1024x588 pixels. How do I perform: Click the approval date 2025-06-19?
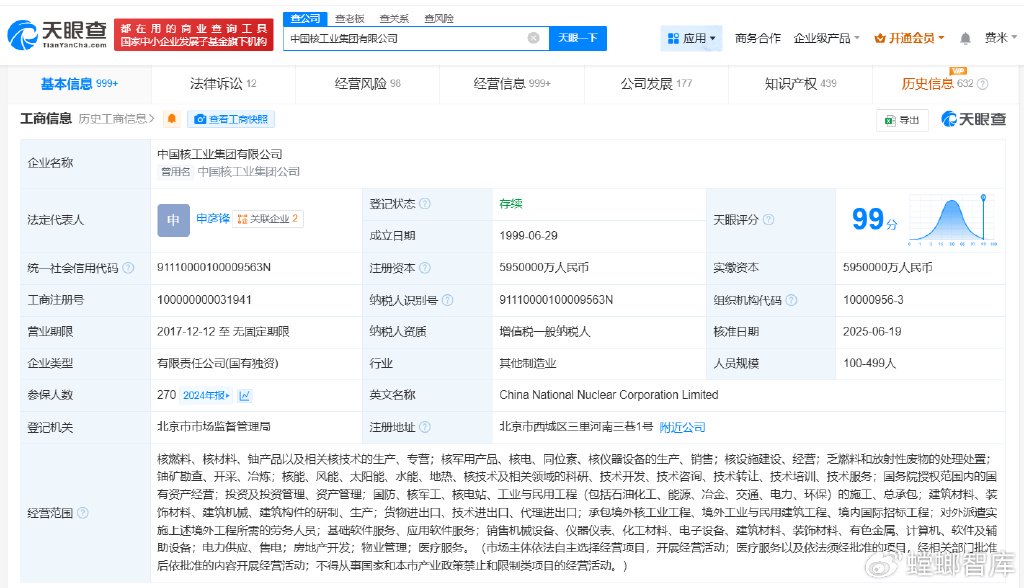(x=872, y=332)
